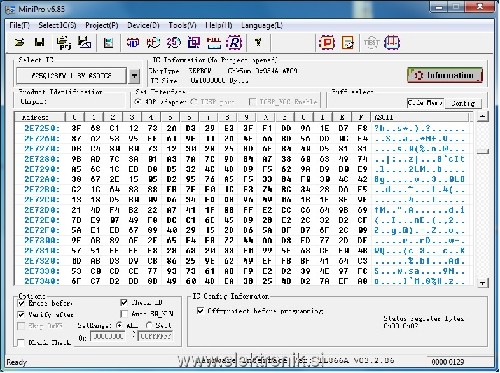Click the chip icon with a check mark

pos(153,43)
